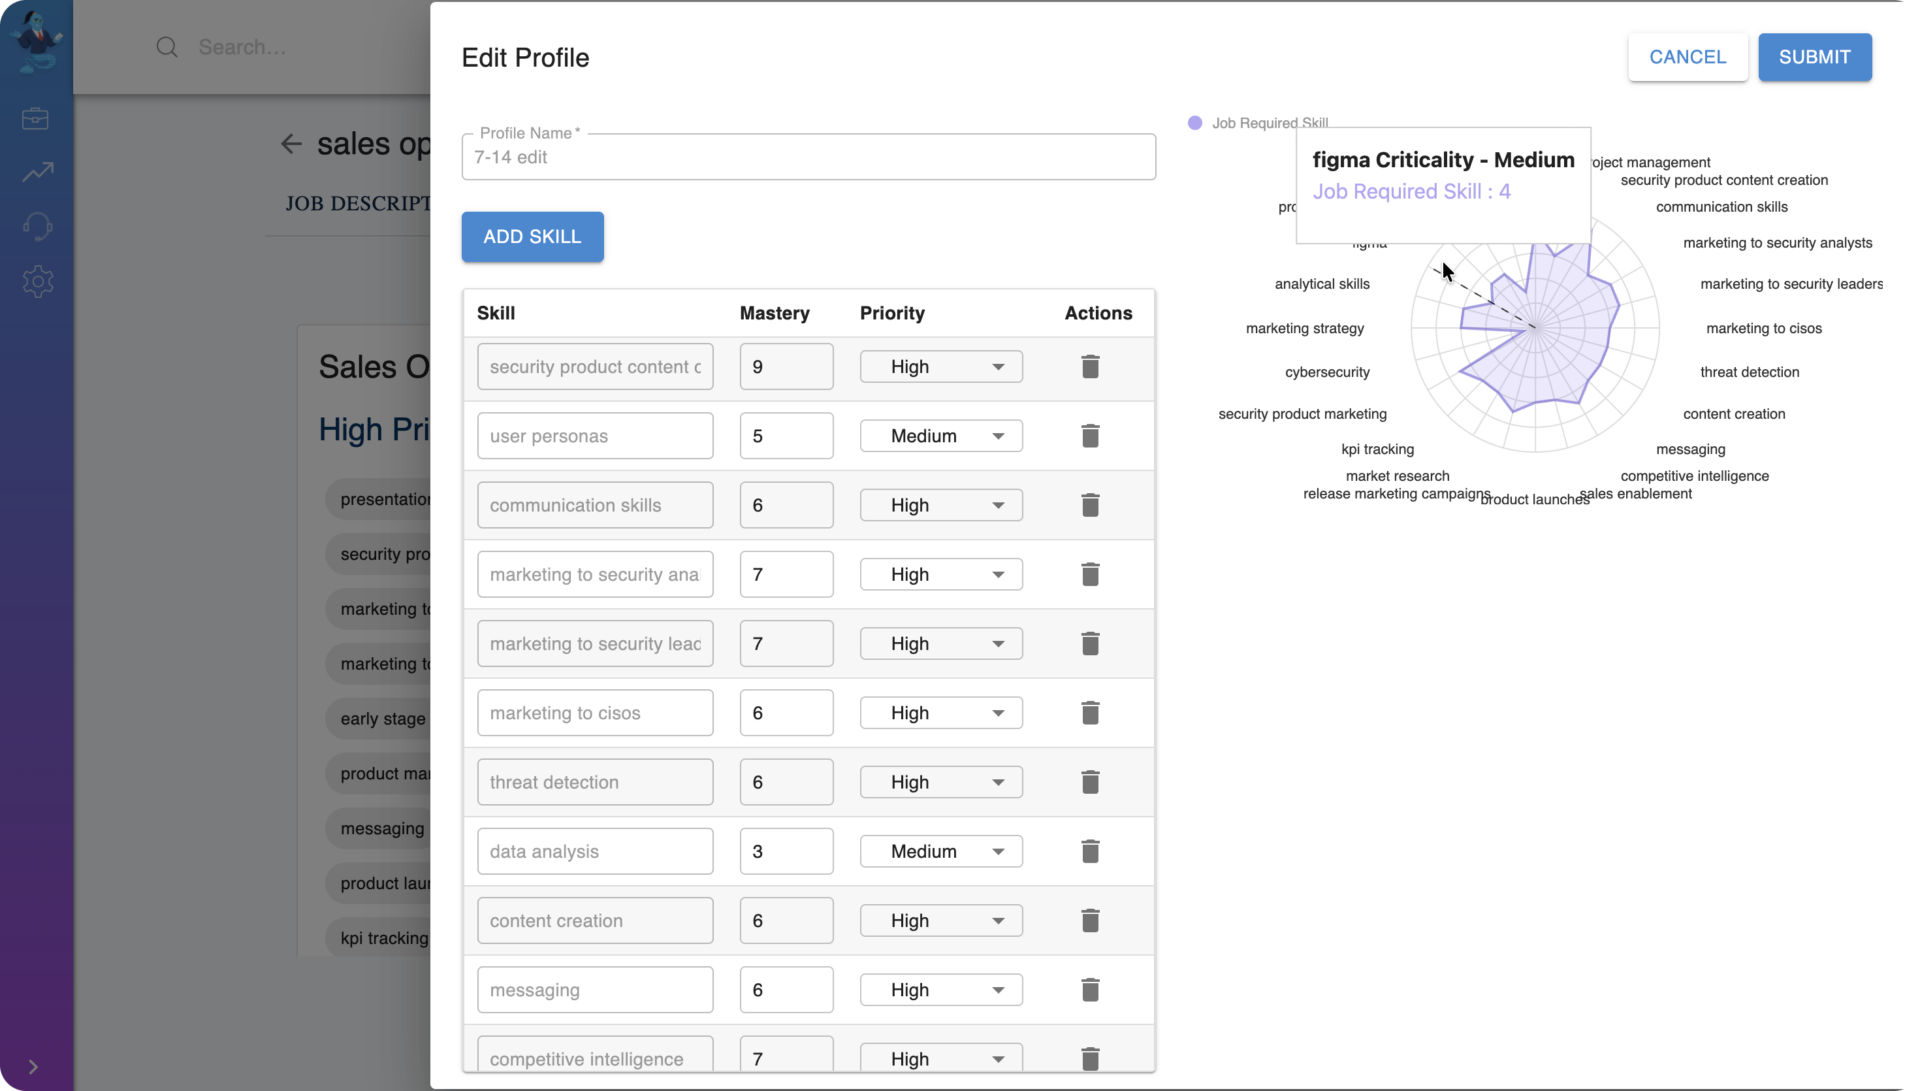The image size is (1920, 1091).
Task: Remove the marketing to security analysts row
Action: tap(1090, 574)
